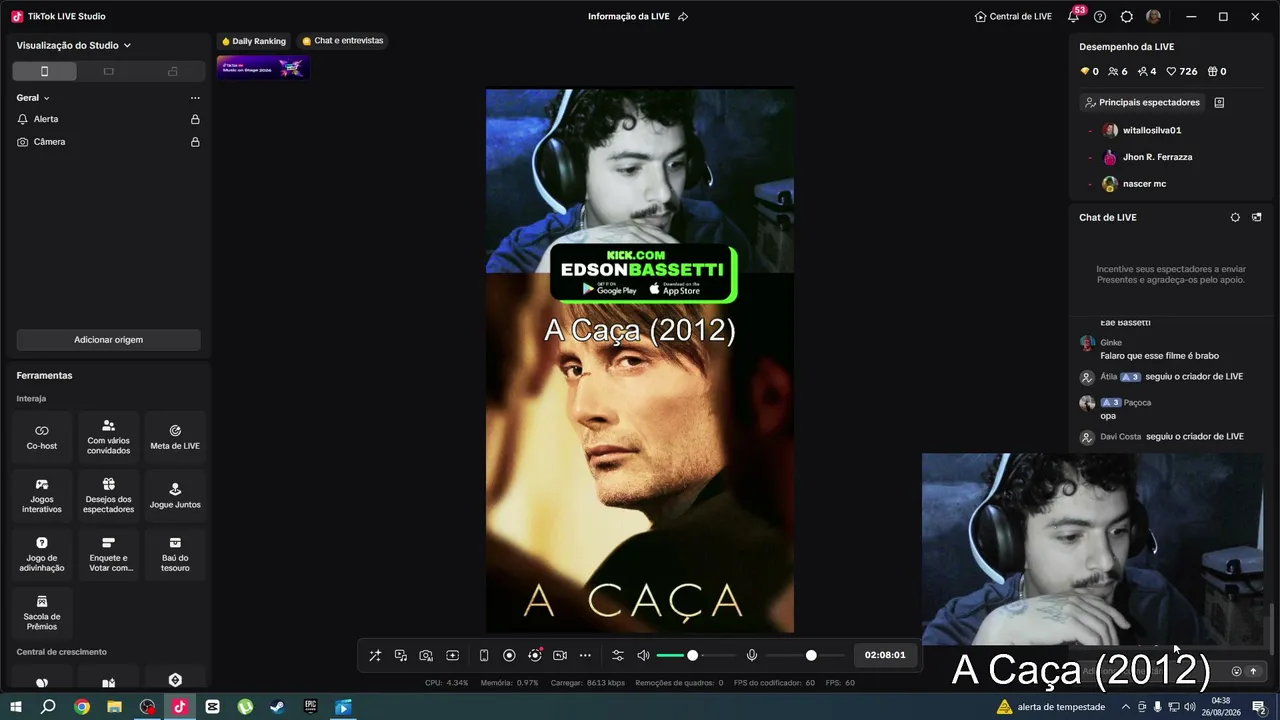Open the settings gear in title bar
This screenshot has height=720, width=1280.
click(x=1127, y=16)
